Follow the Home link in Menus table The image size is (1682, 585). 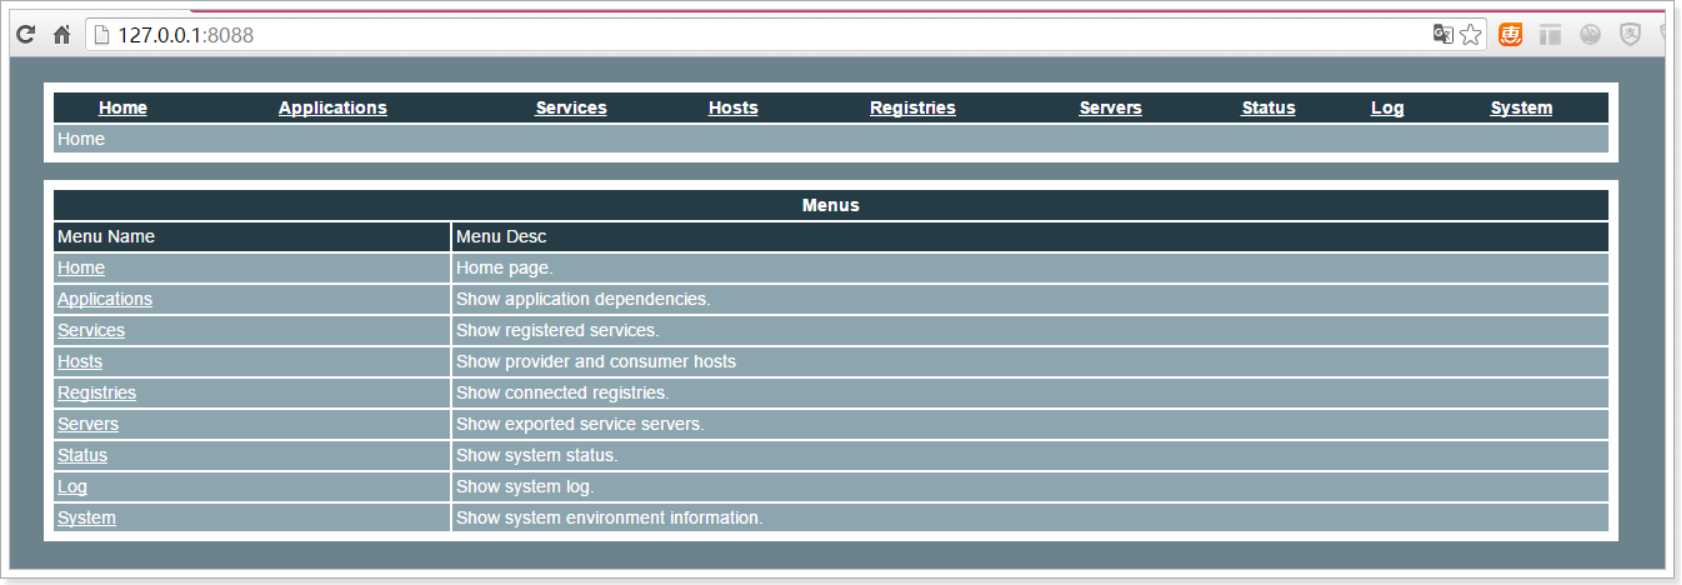point(81,268)
